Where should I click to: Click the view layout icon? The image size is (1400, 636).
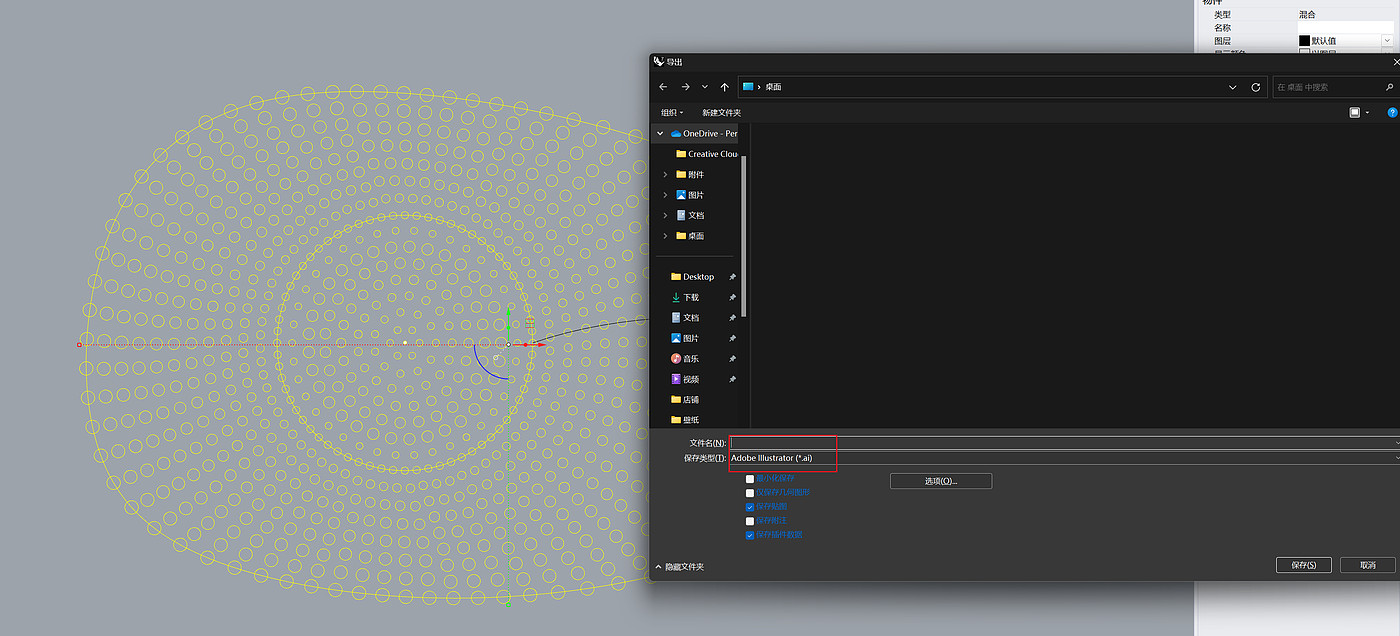pos(1355,113)
